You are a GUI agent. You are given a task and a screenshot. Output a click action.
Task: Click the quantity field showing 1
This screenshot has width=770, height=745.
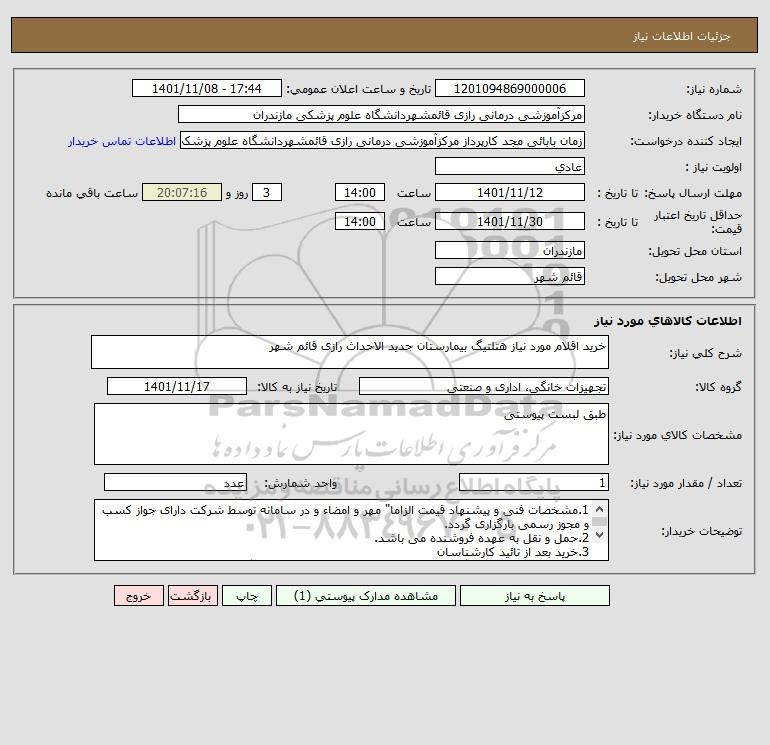click(534, 482)
